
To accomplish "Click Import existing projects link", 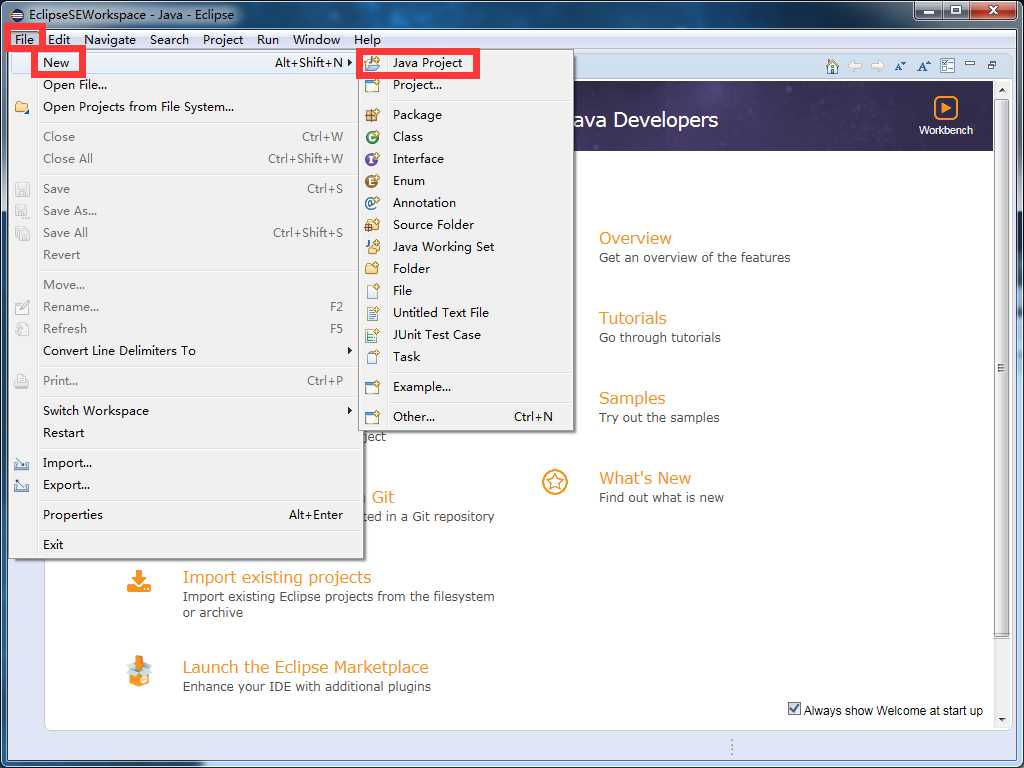I will 277,577.
